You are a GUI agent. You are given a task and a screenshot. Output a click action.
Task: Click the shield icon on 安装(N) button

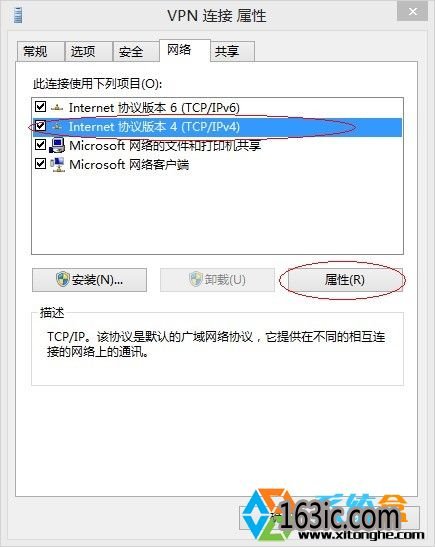click(x=62, y=279)
